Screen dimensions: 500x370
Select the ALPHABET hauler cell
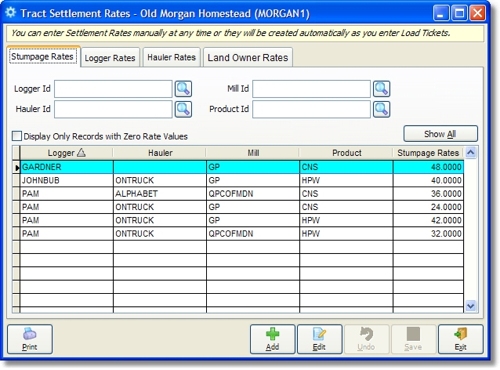click(160, 194)
